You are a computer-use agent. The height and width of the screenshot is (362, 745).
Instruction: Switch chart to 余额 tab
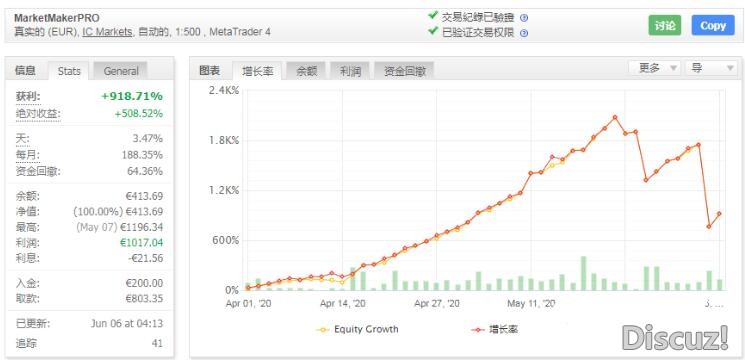coord(306,71)
